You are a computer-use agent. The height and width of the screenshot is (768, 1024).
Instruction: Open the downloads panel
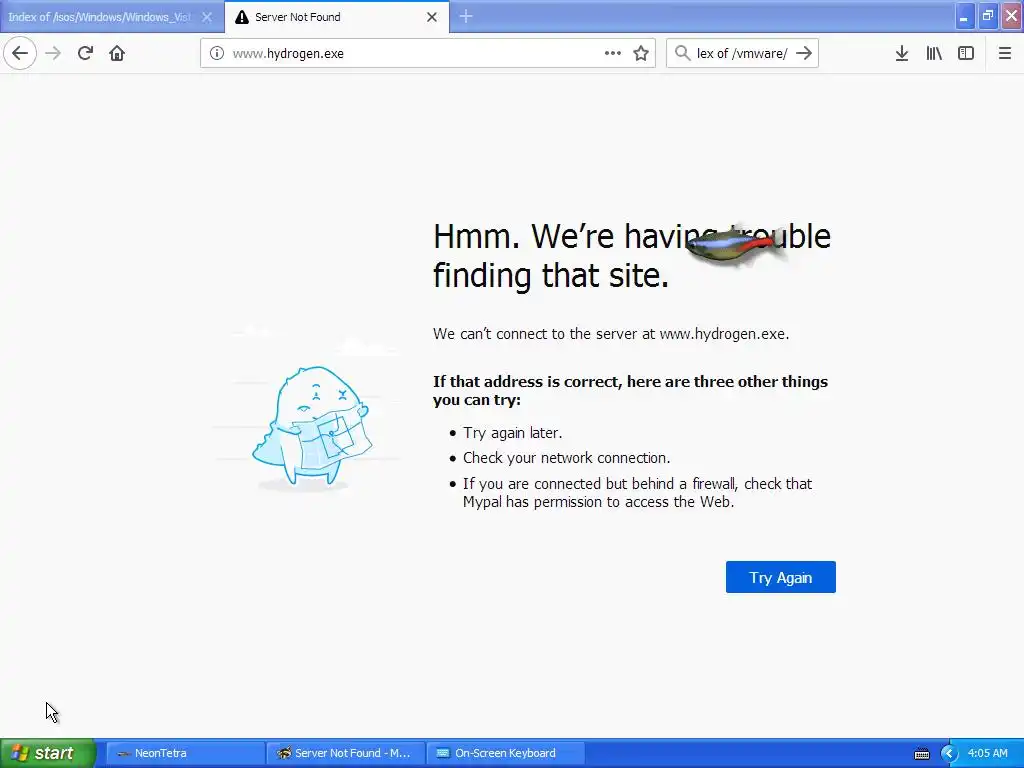point(901,53)
